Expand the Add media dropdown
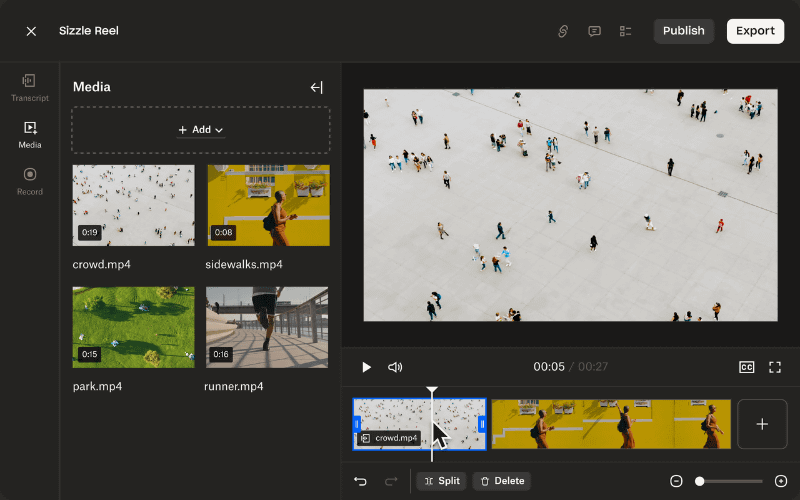This screenshot has height=500, width=800. [x=201, y=130]
